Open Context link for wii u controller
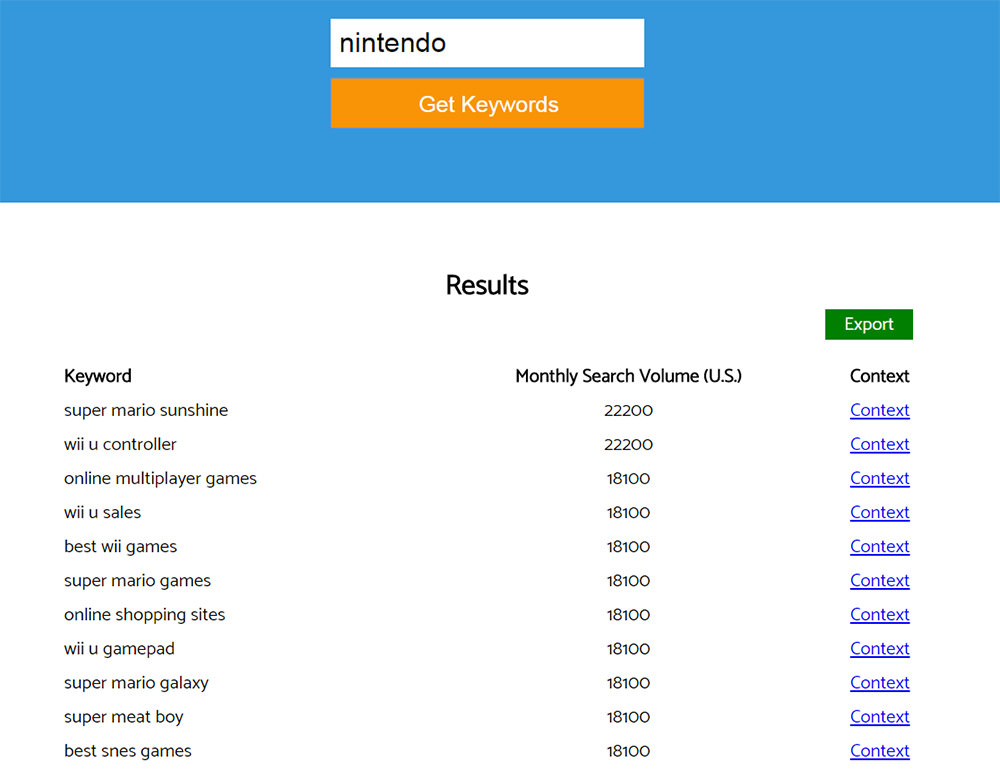 click(879, 444)
